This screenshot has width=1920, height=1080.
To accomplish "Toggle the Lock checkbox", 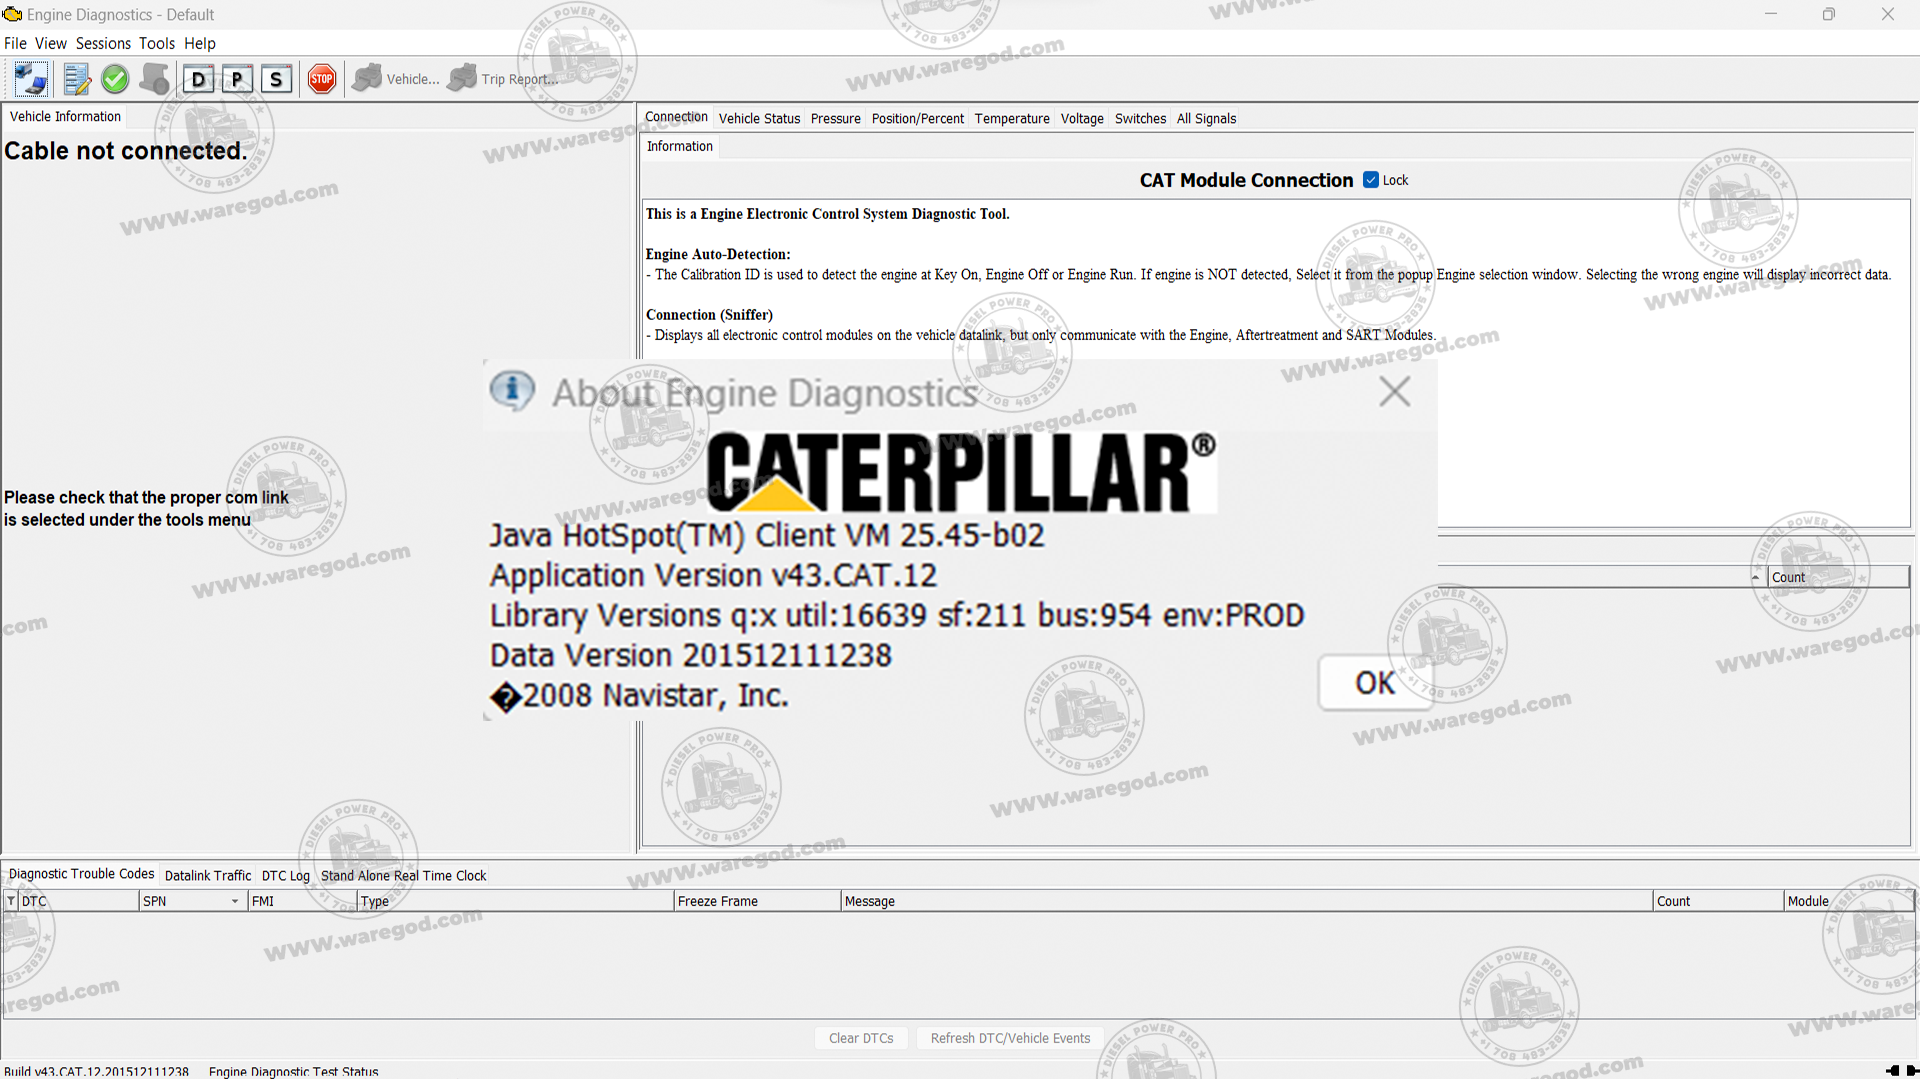I will click(x=1371, y=180).
